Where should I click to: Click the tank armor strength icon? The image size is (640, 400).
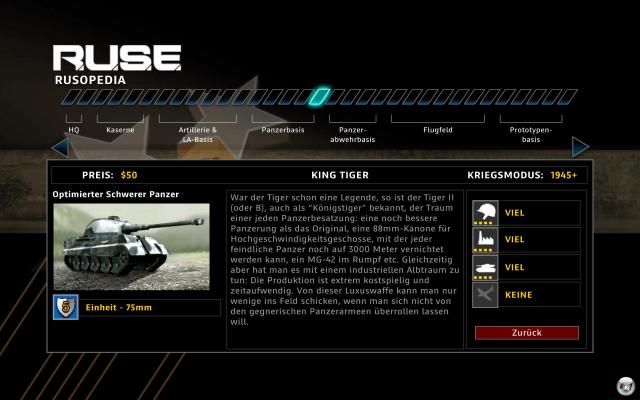(485, 267)
